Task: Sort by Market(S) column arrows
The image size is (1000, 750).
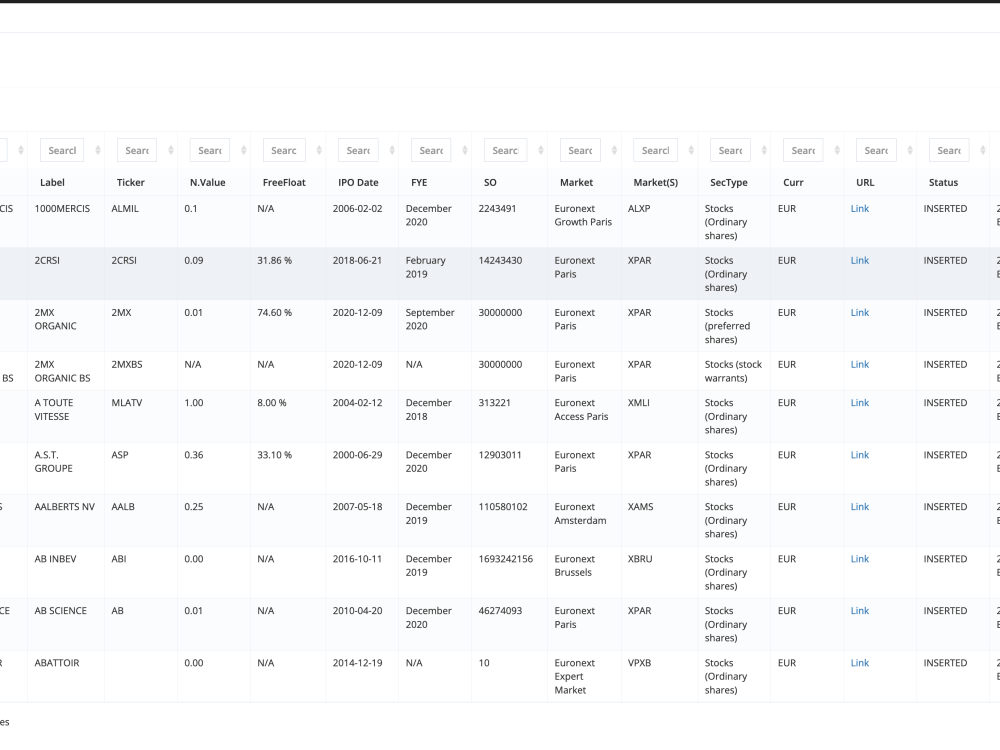Action: point(691,151)
